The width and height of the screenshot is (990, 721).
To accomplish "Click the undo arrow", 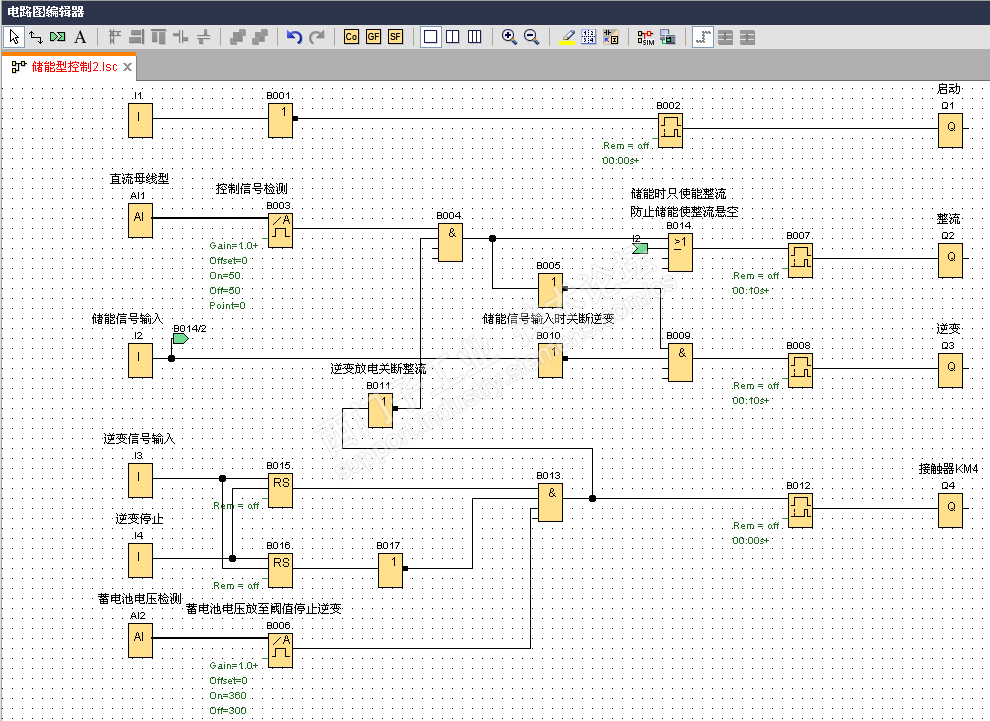I will pos(294,37).
